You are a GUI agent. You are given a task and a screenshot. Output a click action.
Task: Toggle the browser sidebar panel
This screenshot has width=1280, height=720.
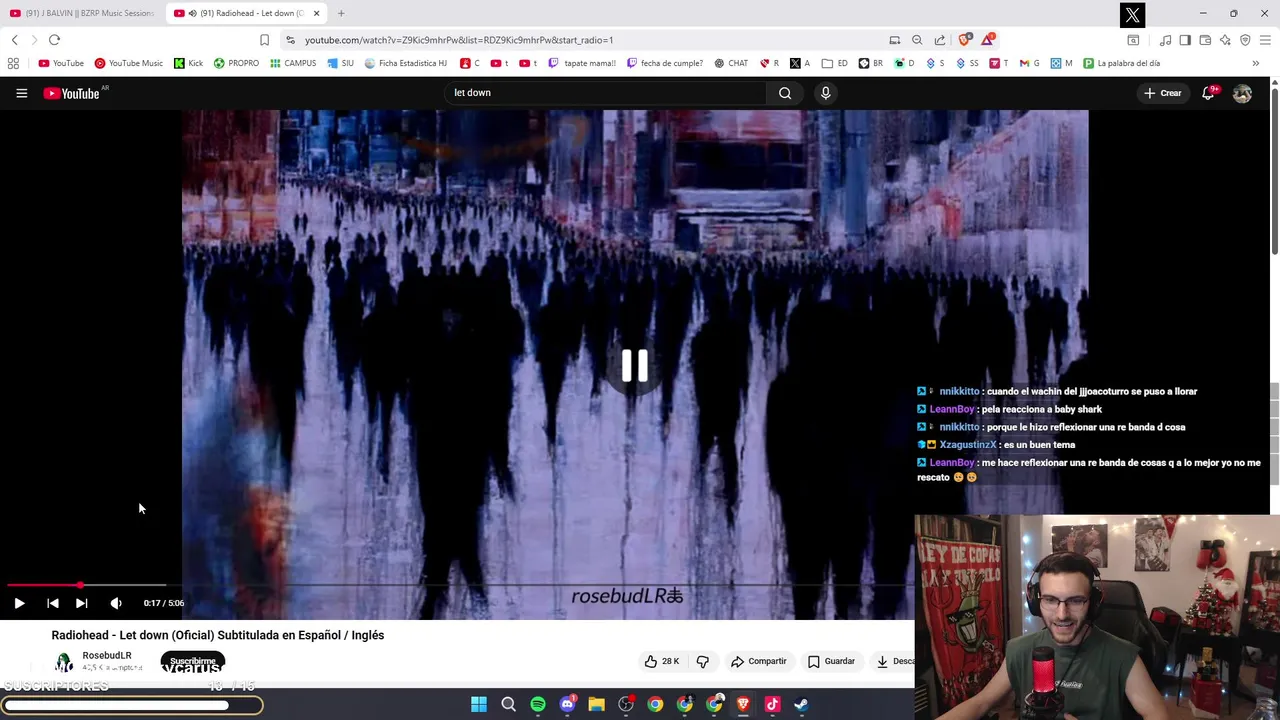coord(1185,40)
